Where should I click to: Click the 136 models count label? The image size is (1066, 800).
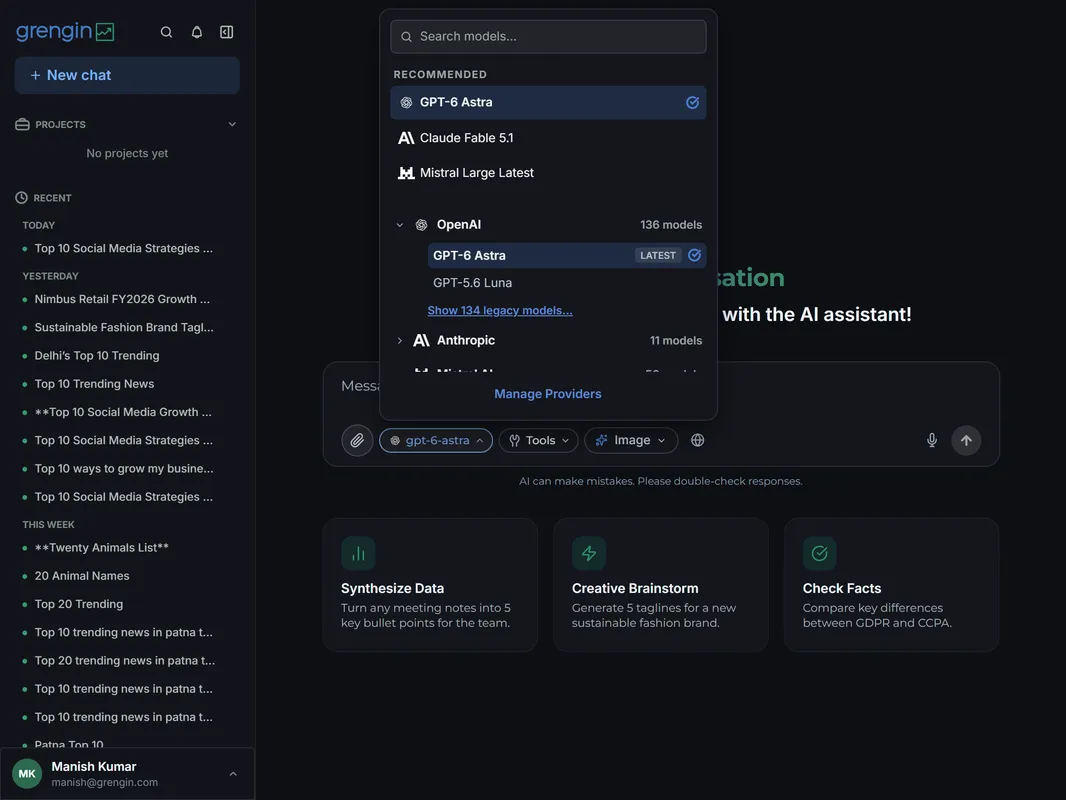tap(671, 225)
